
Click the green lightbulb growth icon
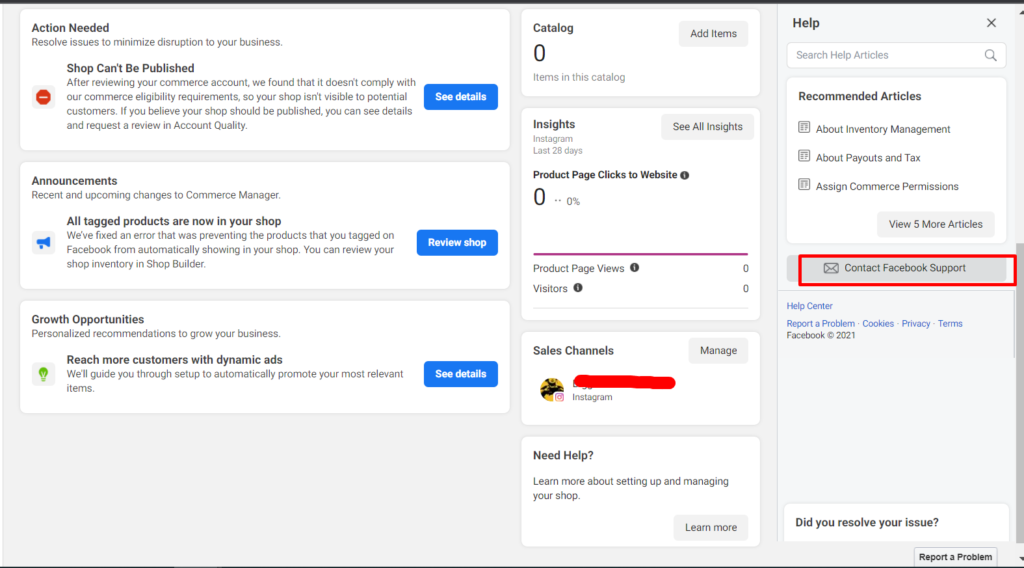[x=43, y=374]
